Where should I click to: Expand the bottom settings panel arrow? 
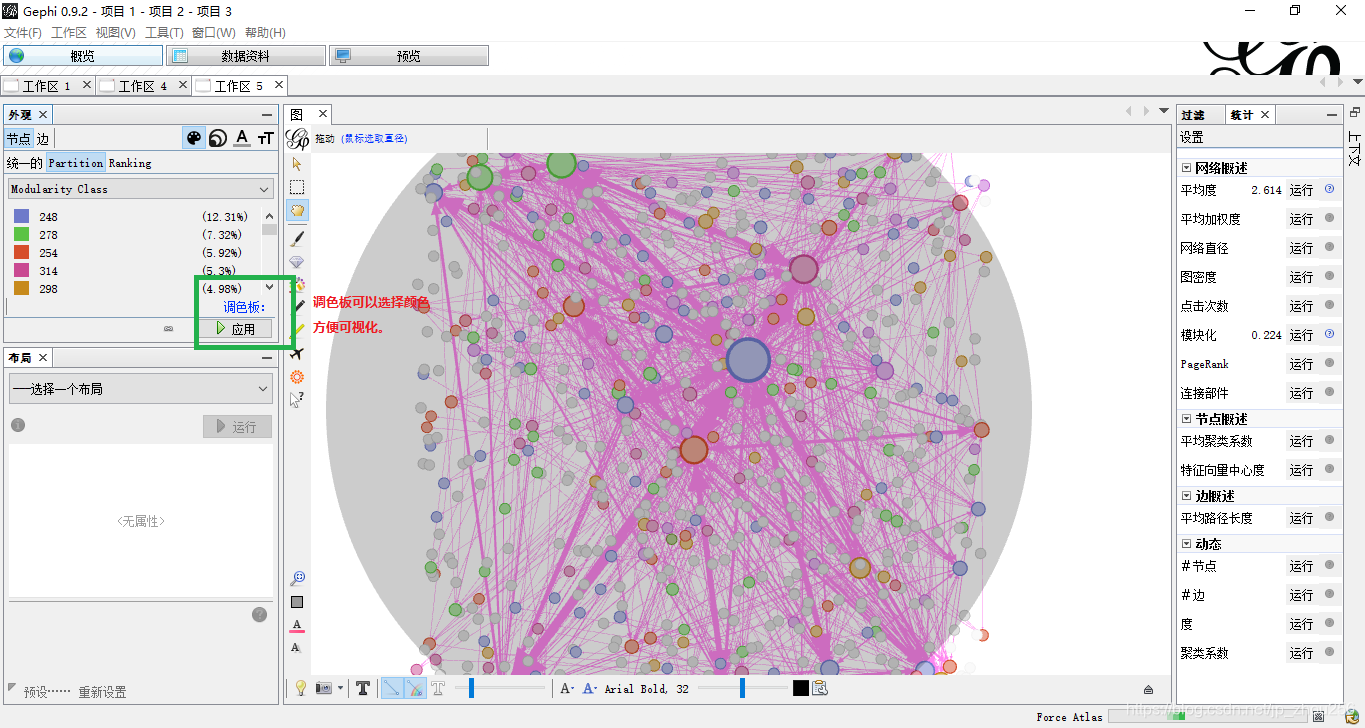pos(1148,689)
